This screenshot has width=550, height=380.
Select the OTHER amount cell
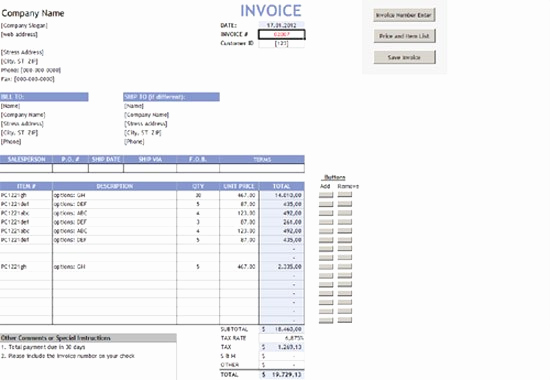[282, 365]
